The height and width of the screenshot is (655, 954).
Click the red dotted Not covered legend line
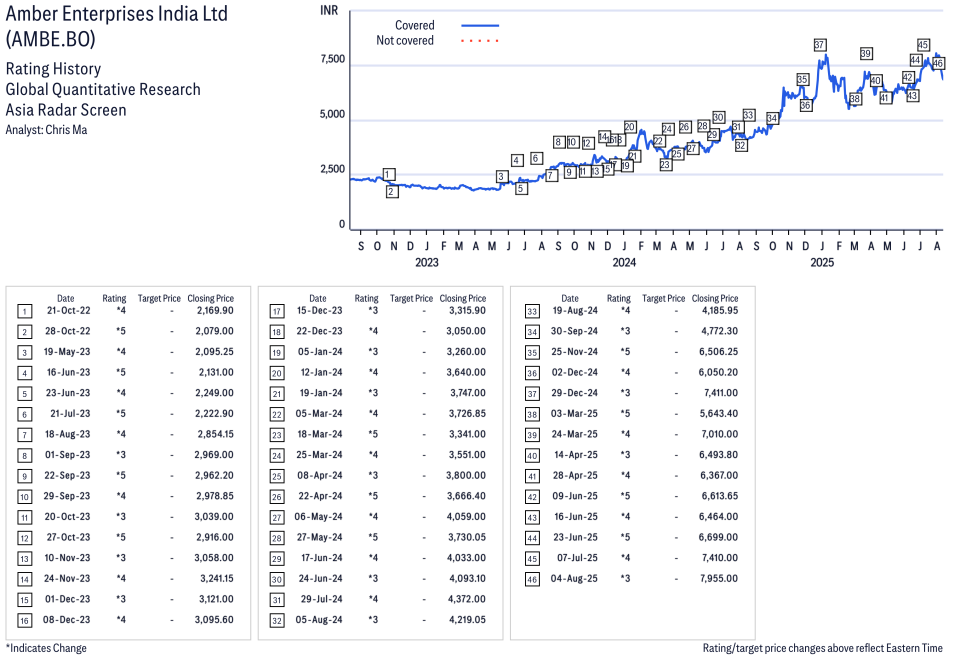[x=480, y=41]
